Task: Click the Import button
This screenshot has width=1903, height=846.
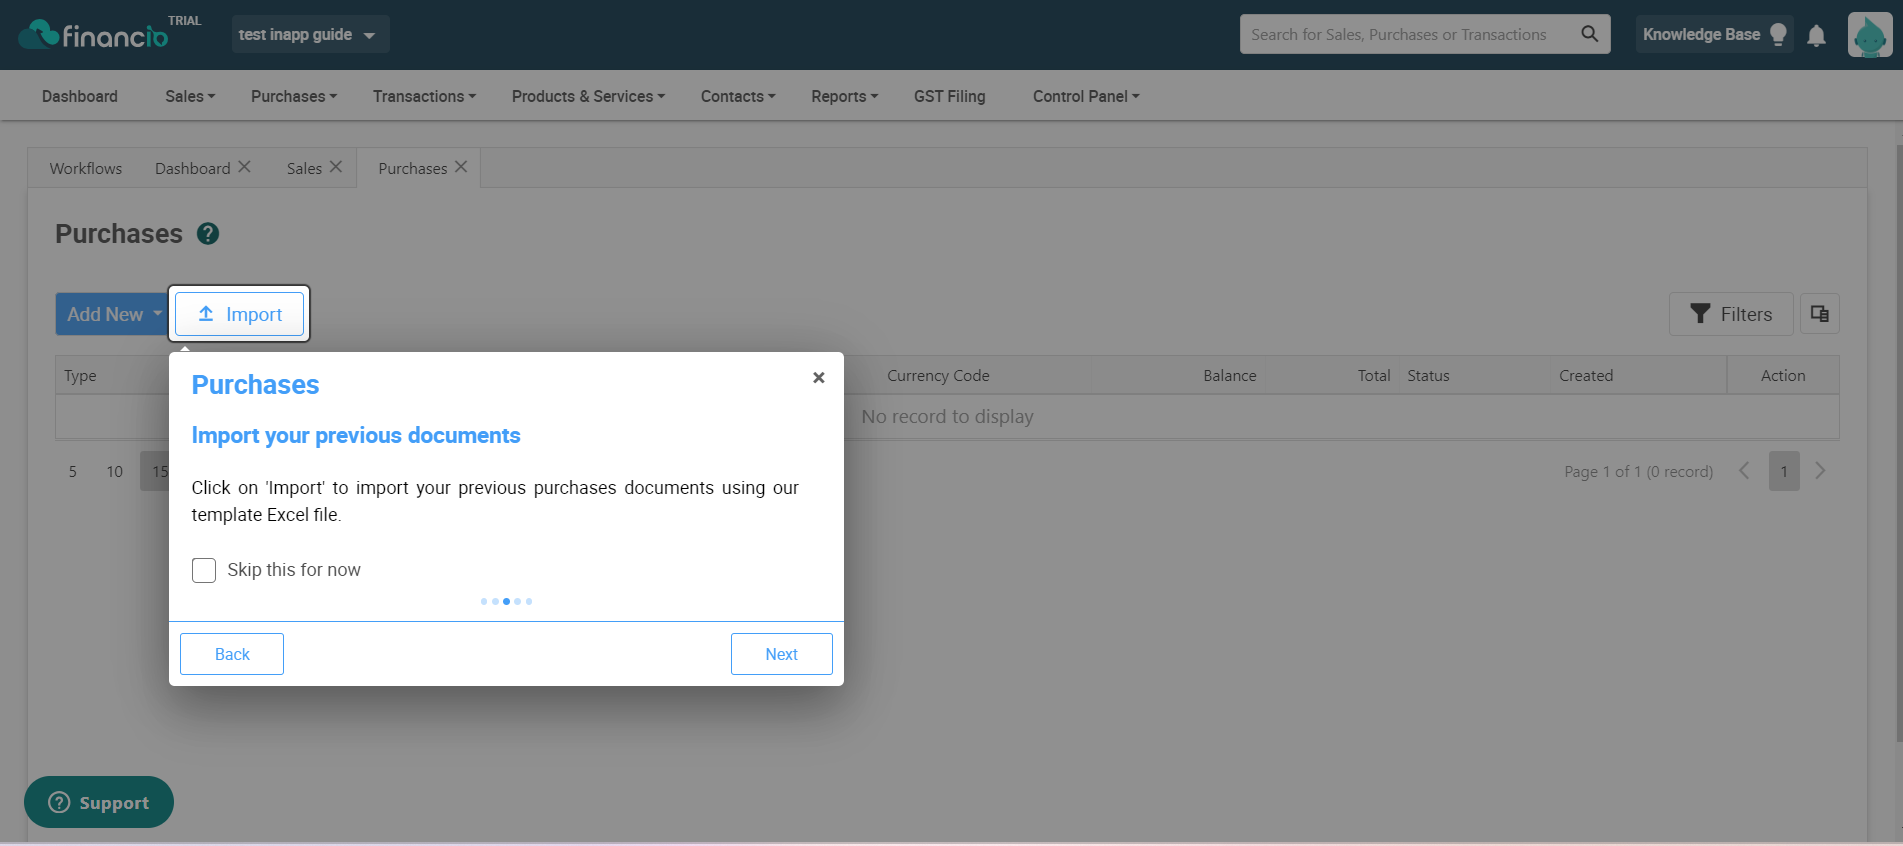Action: (x=239, y=314)
